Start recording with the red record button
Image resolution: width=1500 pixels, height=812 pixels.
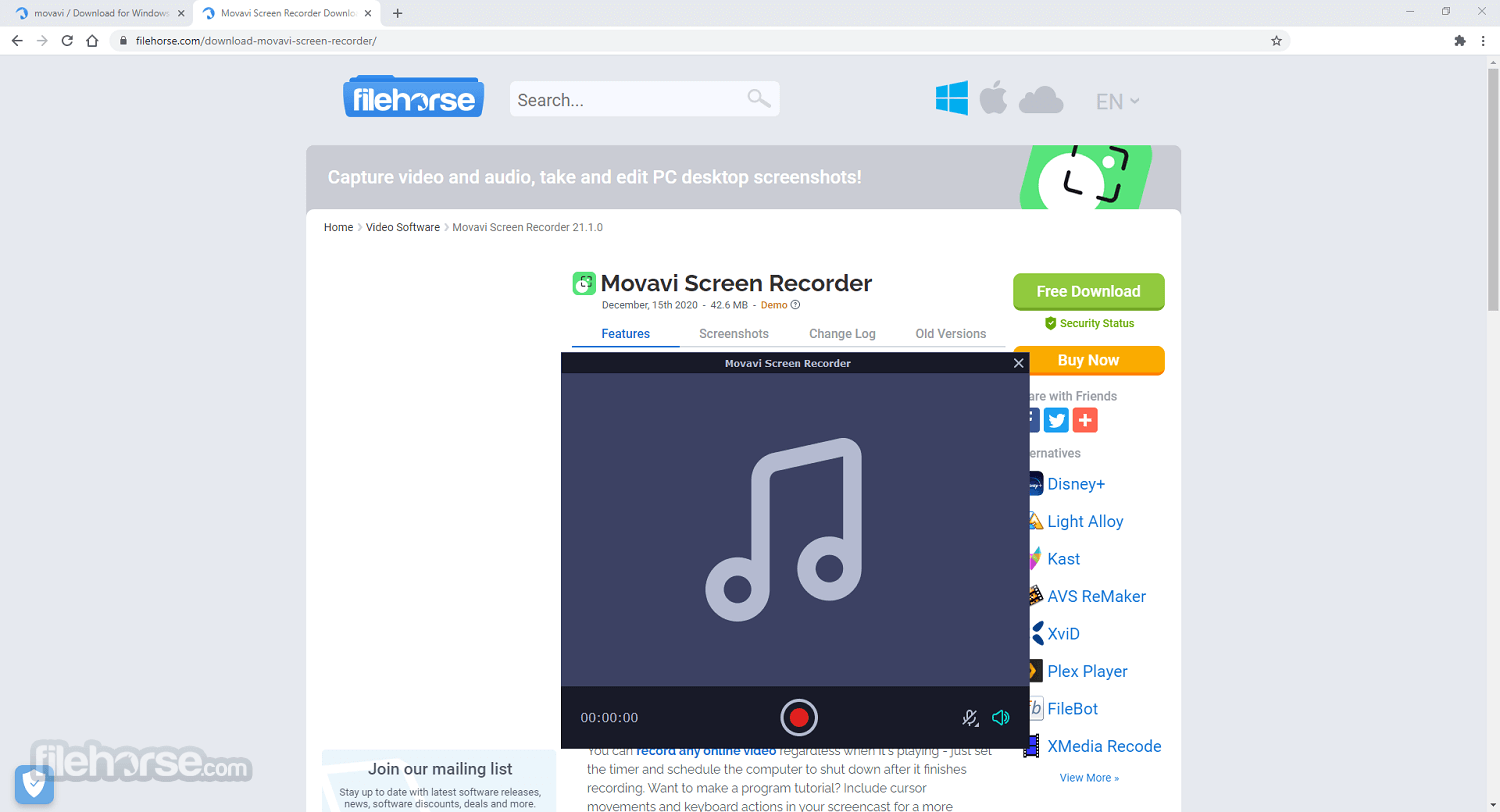point(799,717)
